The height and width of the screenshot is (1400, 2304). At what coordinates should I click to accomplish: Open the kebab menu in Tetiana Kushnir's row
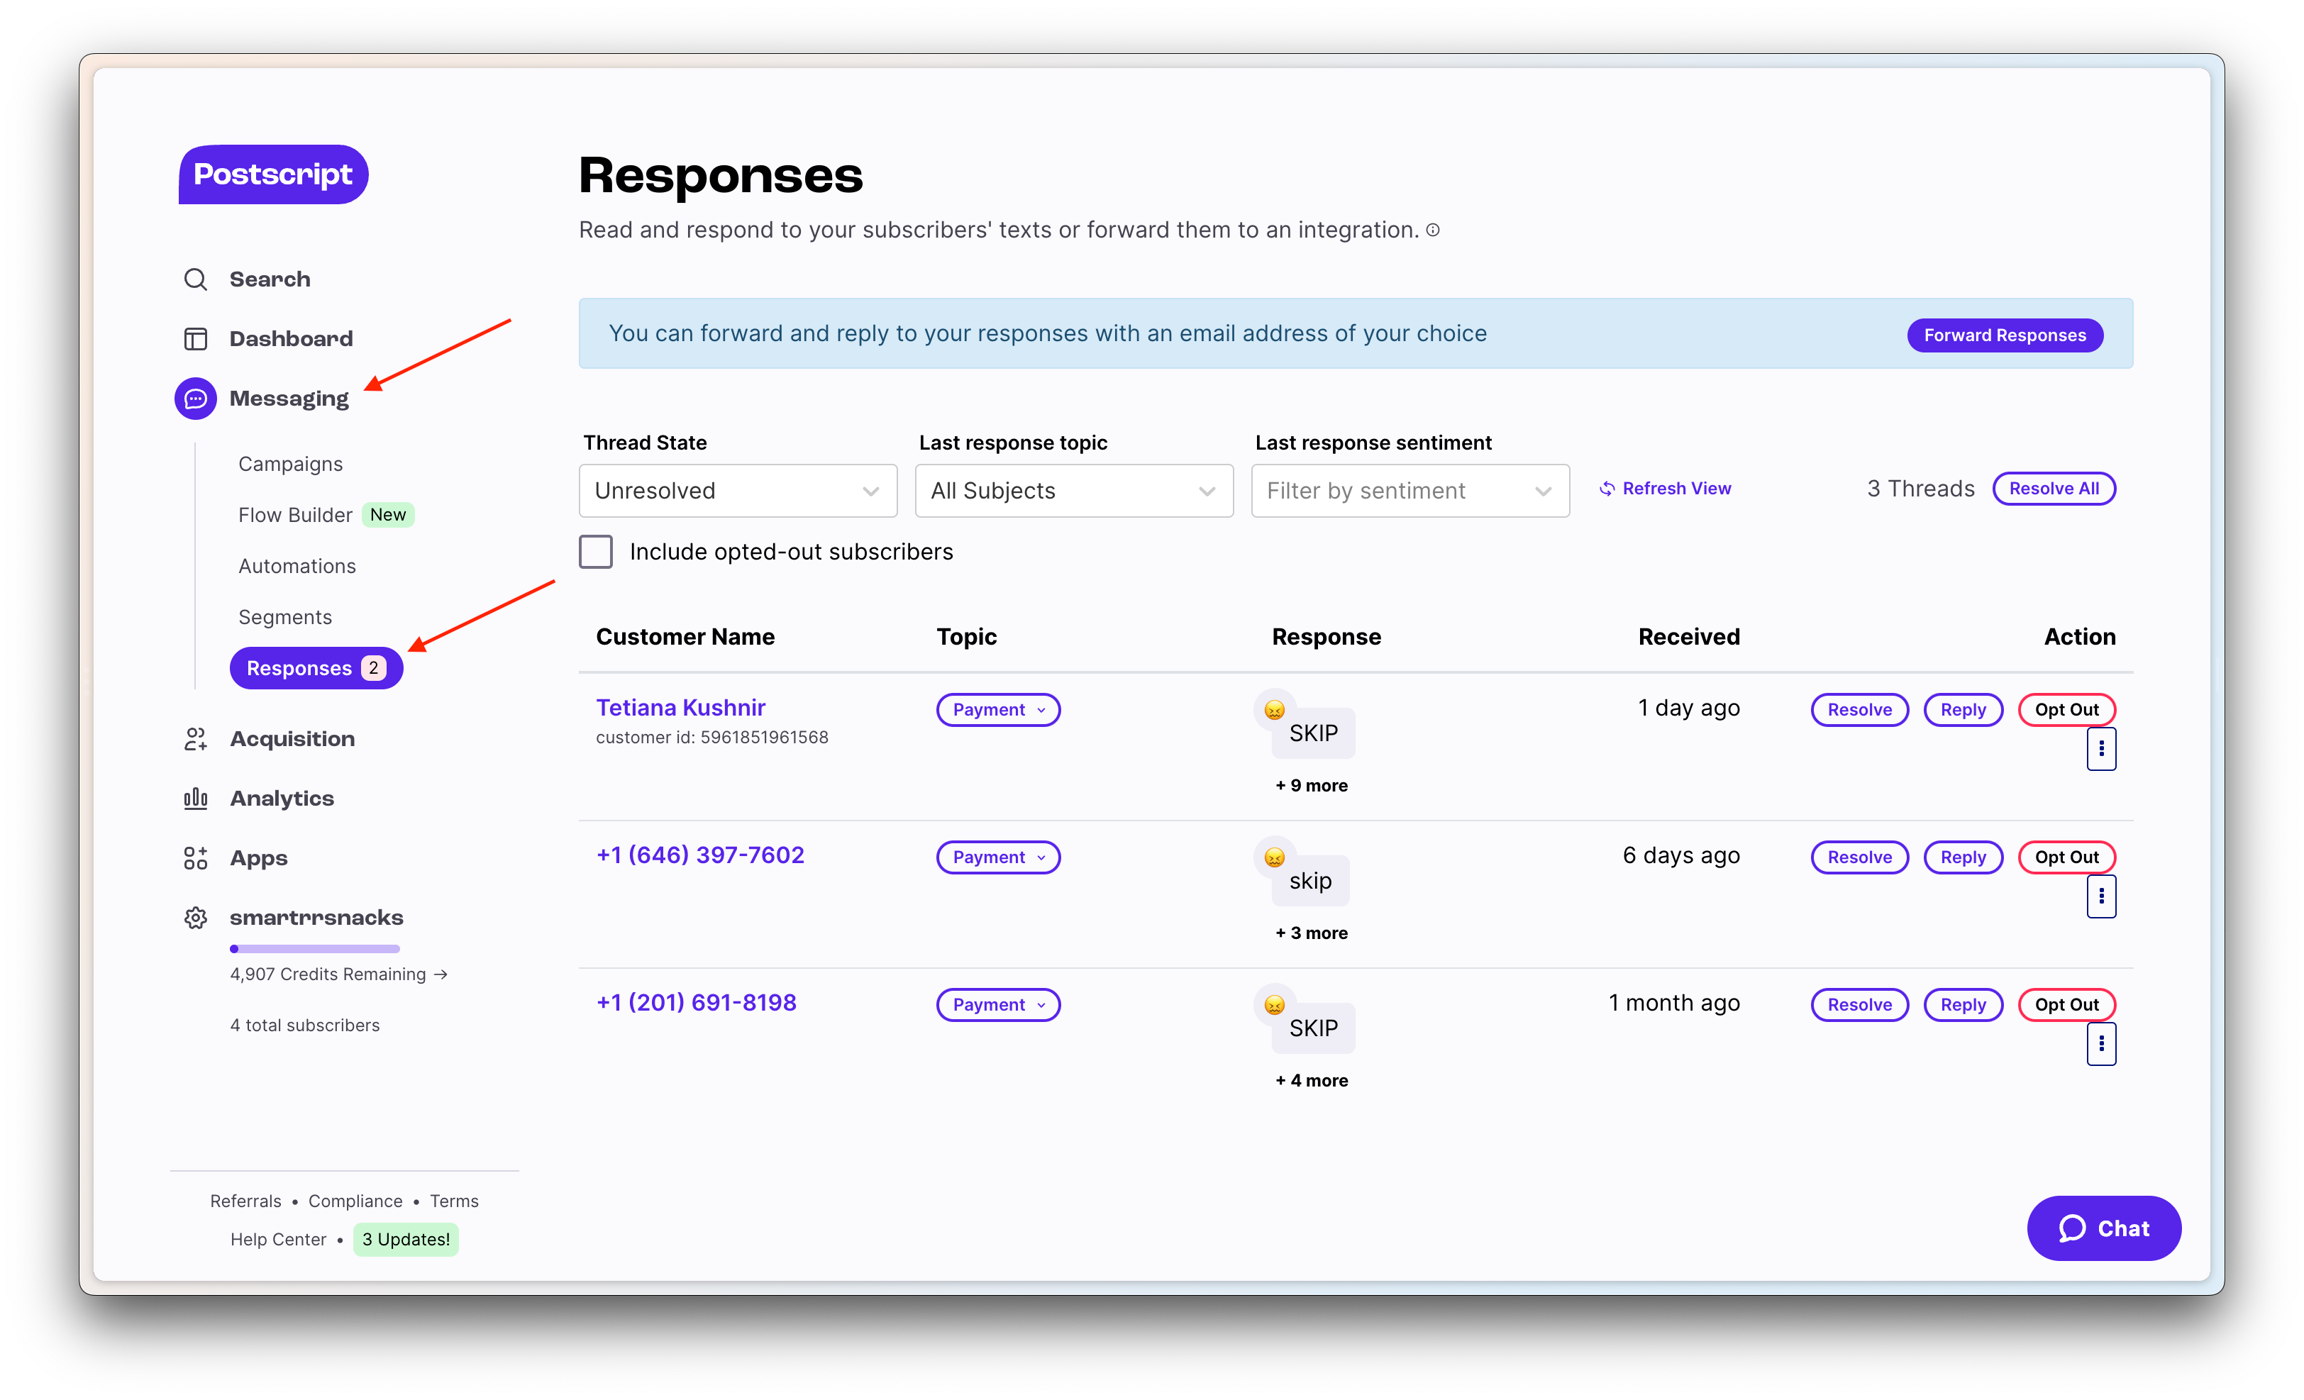pos(2101,749)
